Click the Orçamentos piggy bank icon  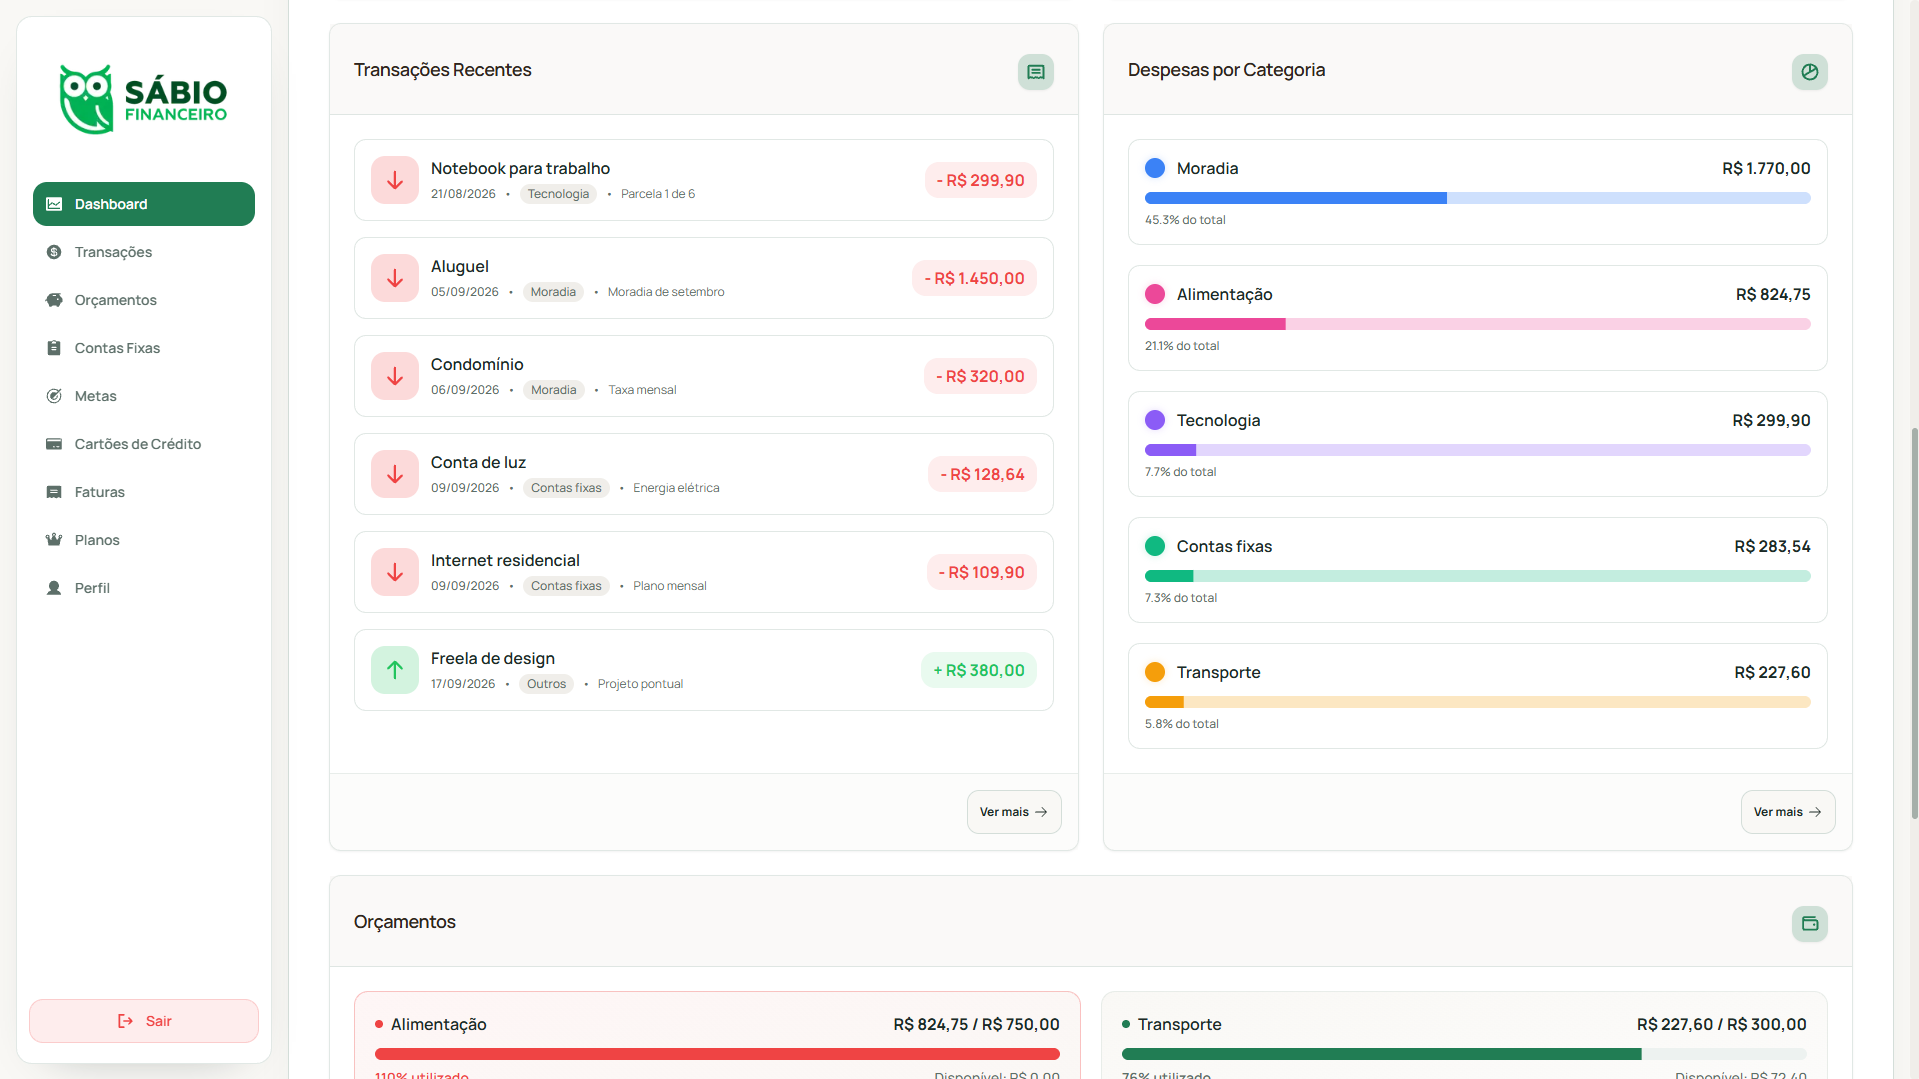coord(54,300)
